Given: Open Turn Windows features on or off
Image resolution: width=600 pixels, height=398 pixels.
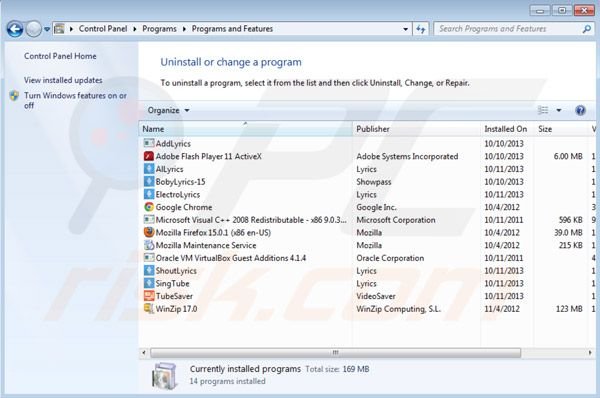Looking at the screenshot, I should (75, 100).
